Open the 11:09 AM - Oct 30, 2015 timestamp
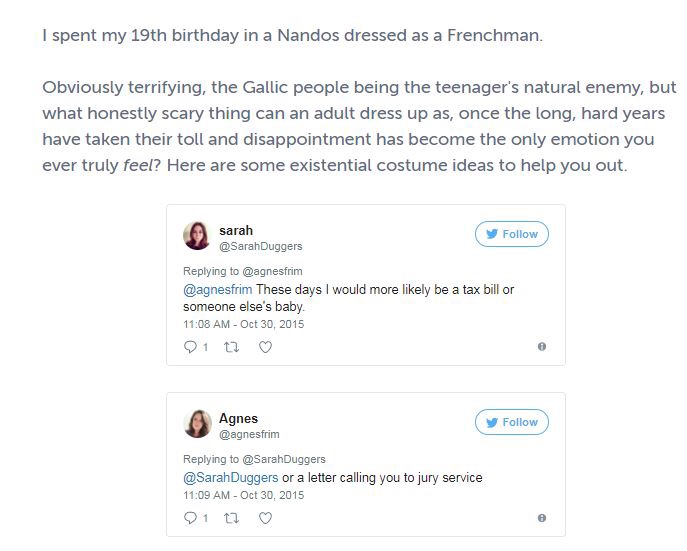687x551 pixels. pyautogui.click(x=243, y=495)
